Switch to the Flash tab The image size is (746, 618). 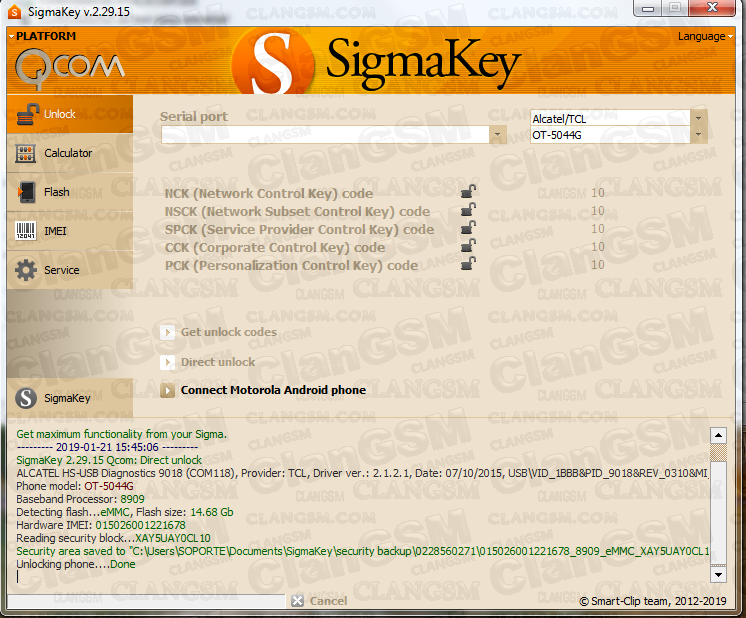70,192
